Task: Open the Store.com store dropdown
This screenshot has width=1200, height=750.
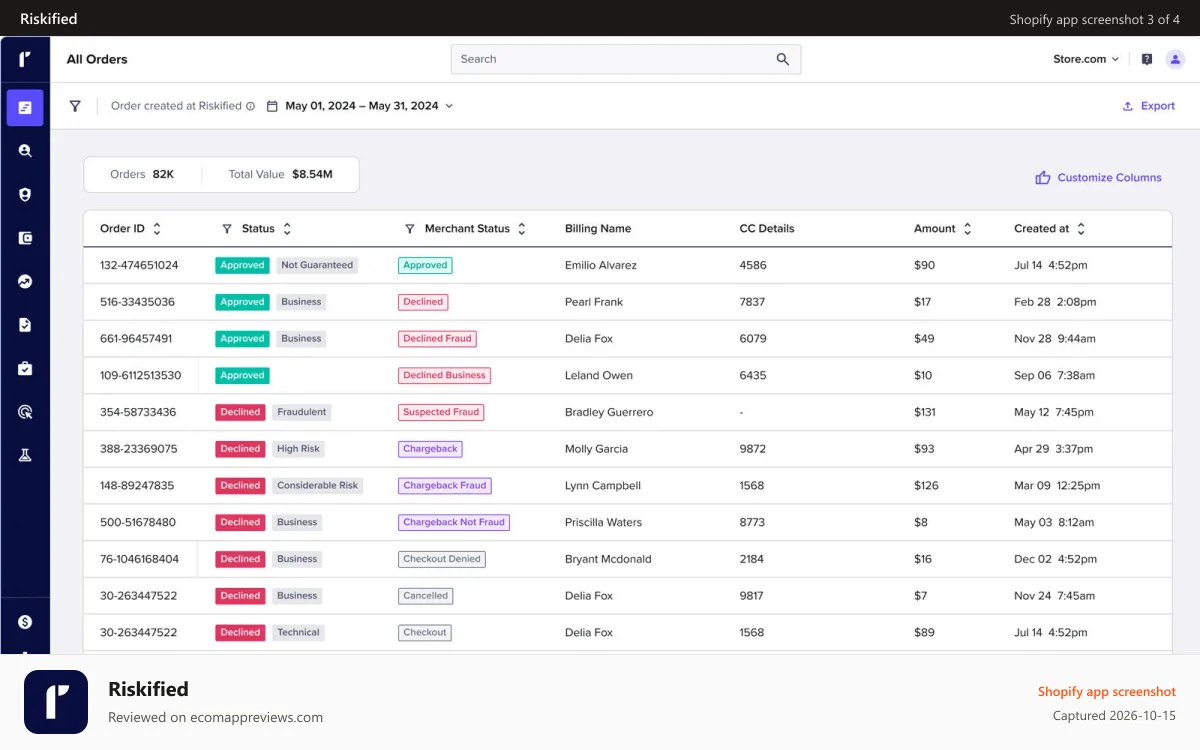Action: pyautogui.click(x=1086, y=59)
